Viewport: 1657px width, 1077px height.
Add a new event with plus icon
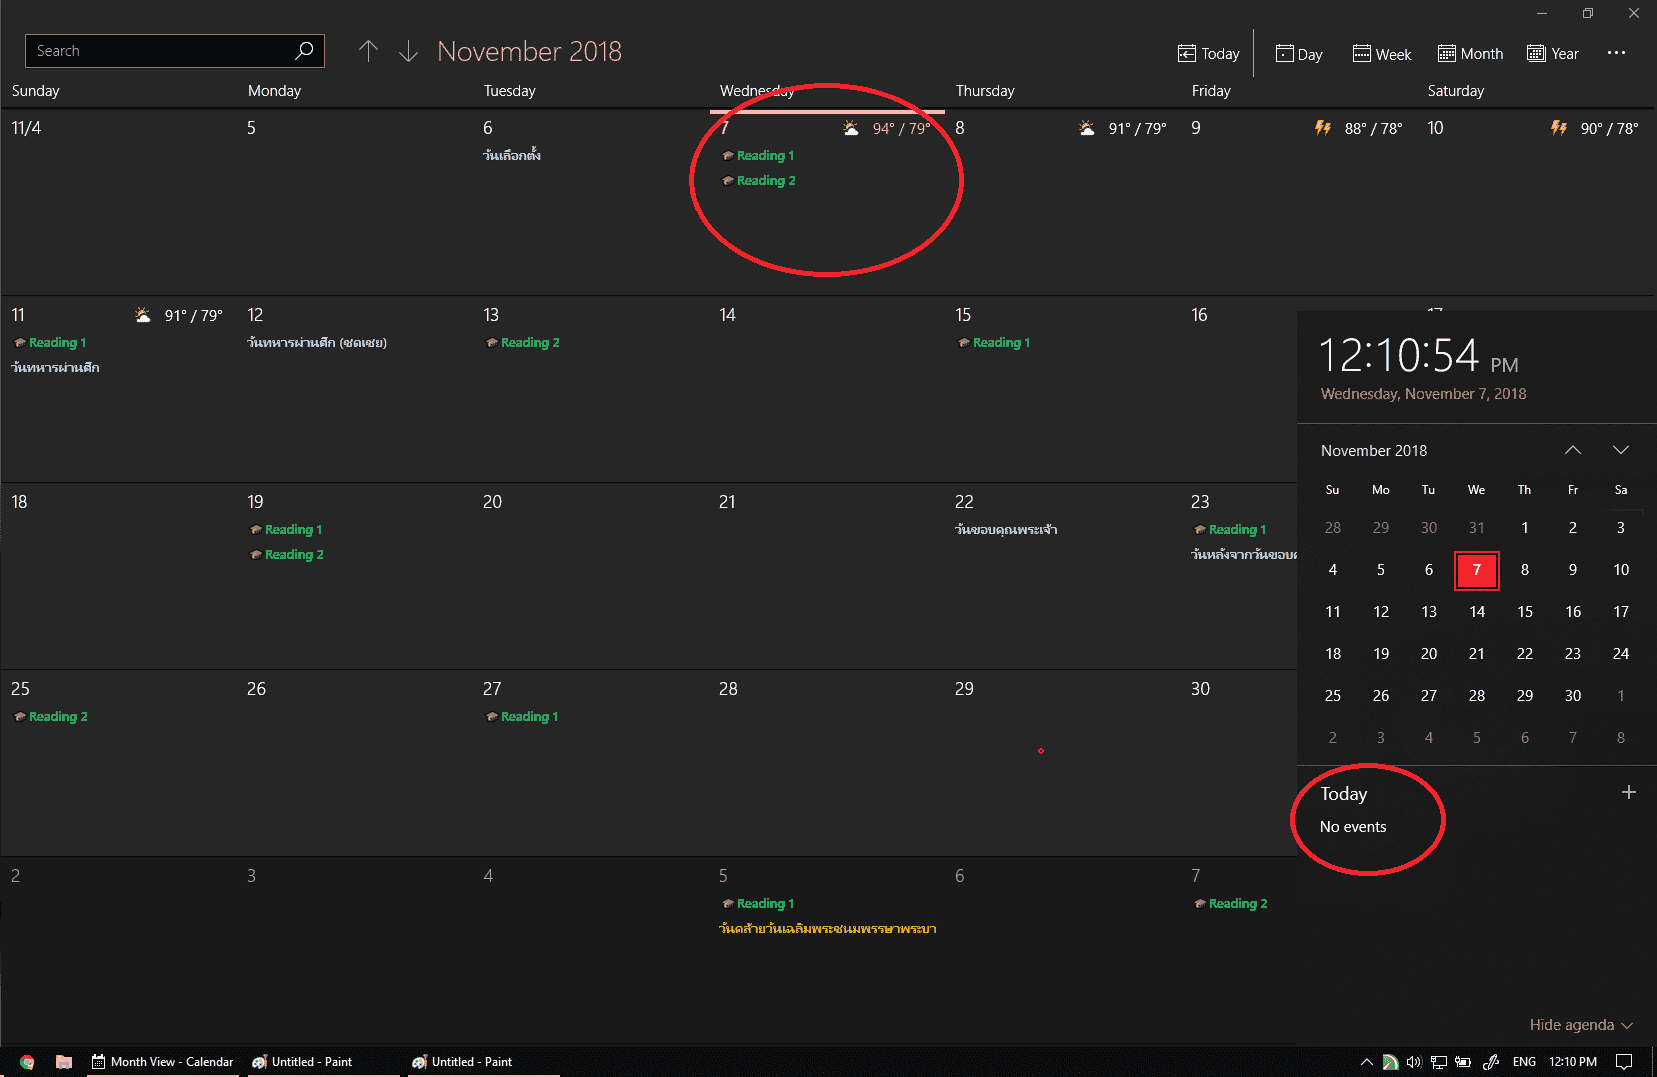click(x=1628, y=793)
